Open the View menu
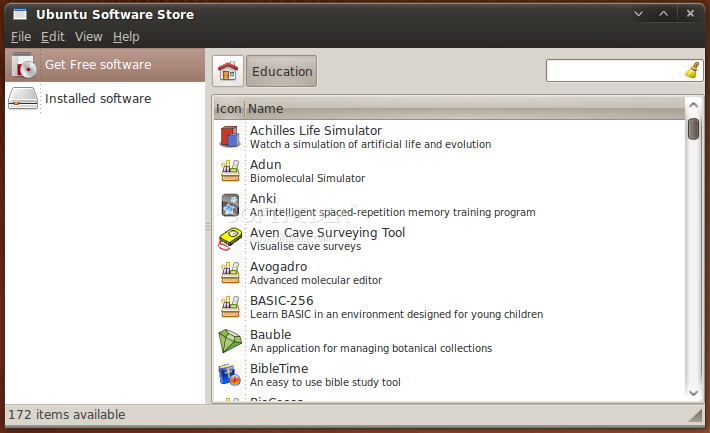The height and width of the screenshot is (433, 710). [x=89, y=37]
